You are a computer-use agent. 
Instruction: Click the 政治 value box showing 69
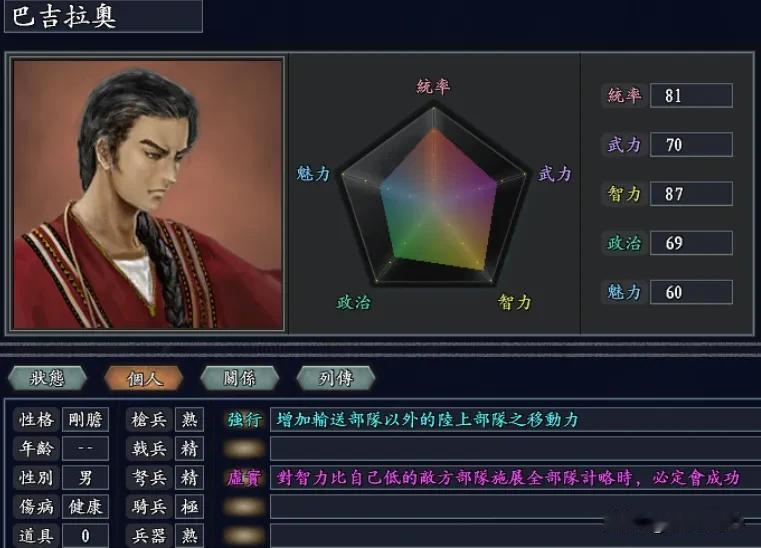[x=691, y=243]
